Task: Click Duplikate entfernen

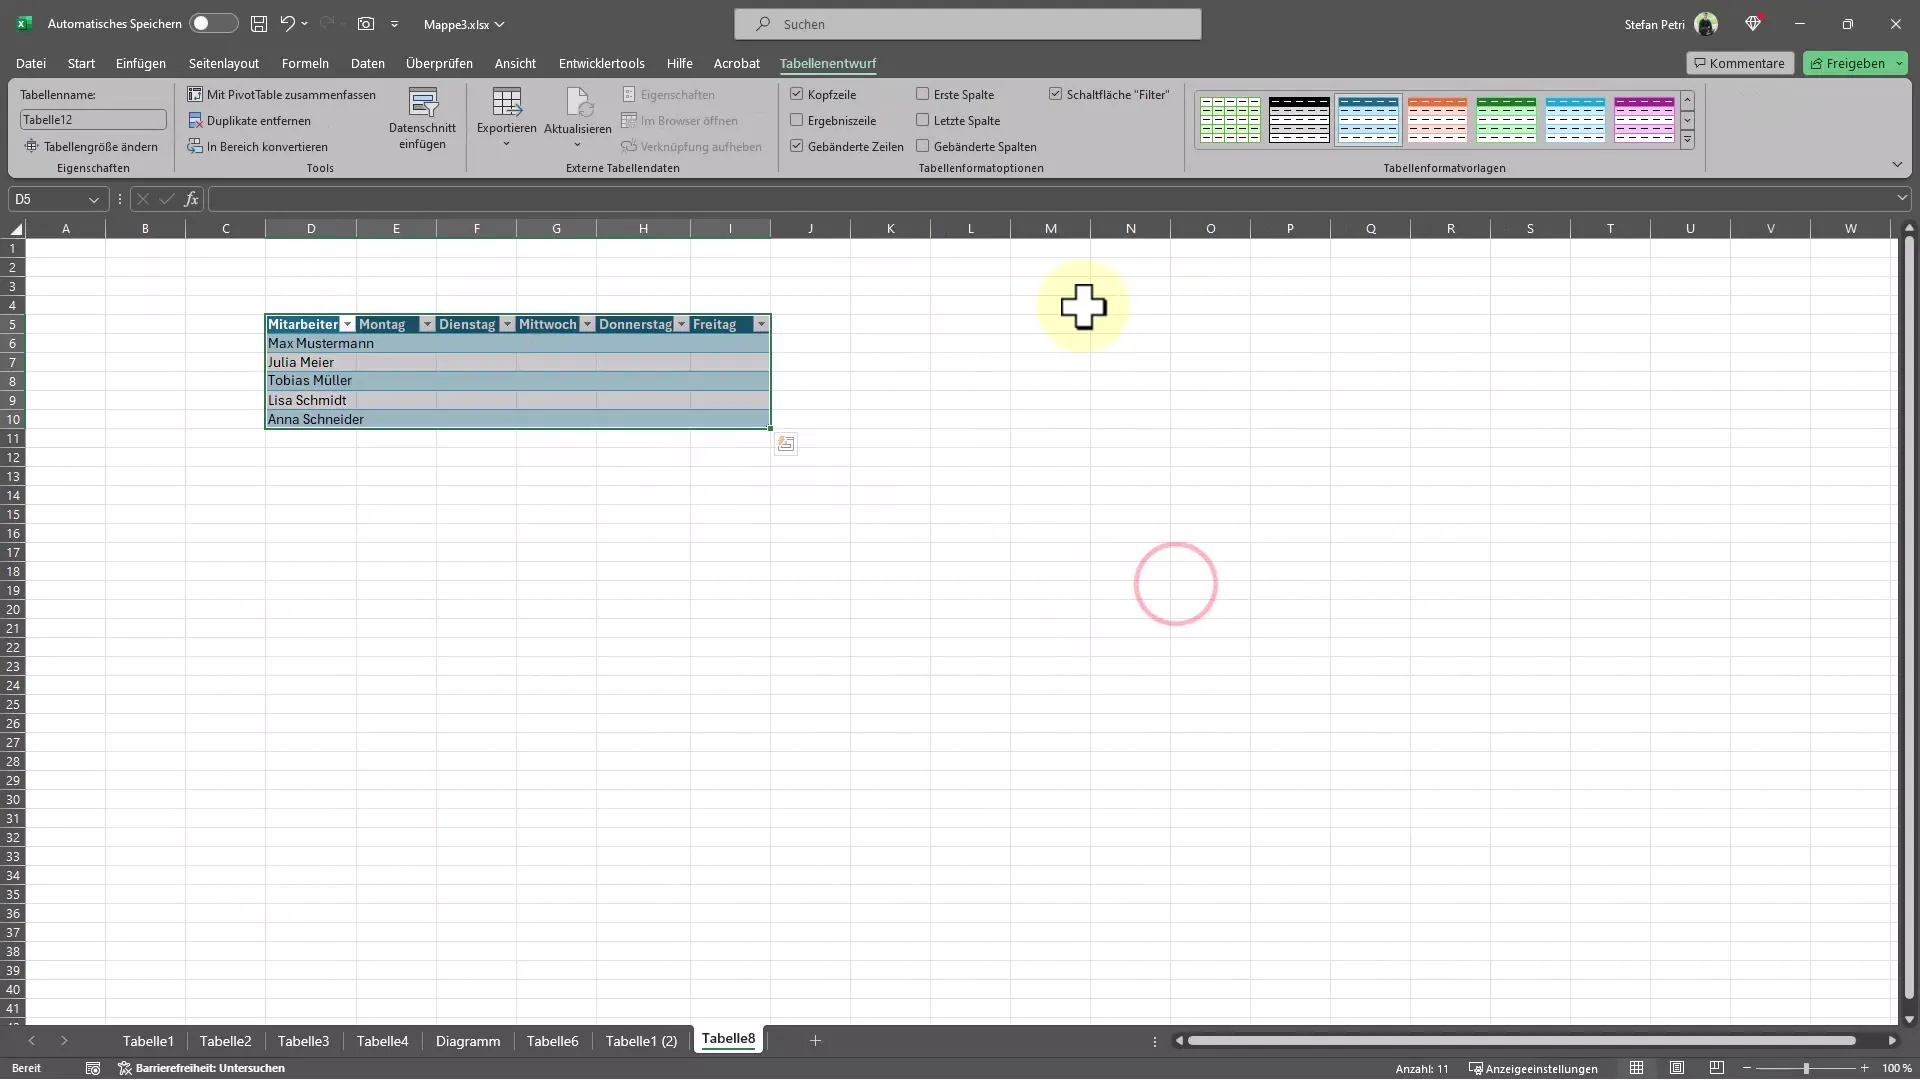Action: click(250, 121)
